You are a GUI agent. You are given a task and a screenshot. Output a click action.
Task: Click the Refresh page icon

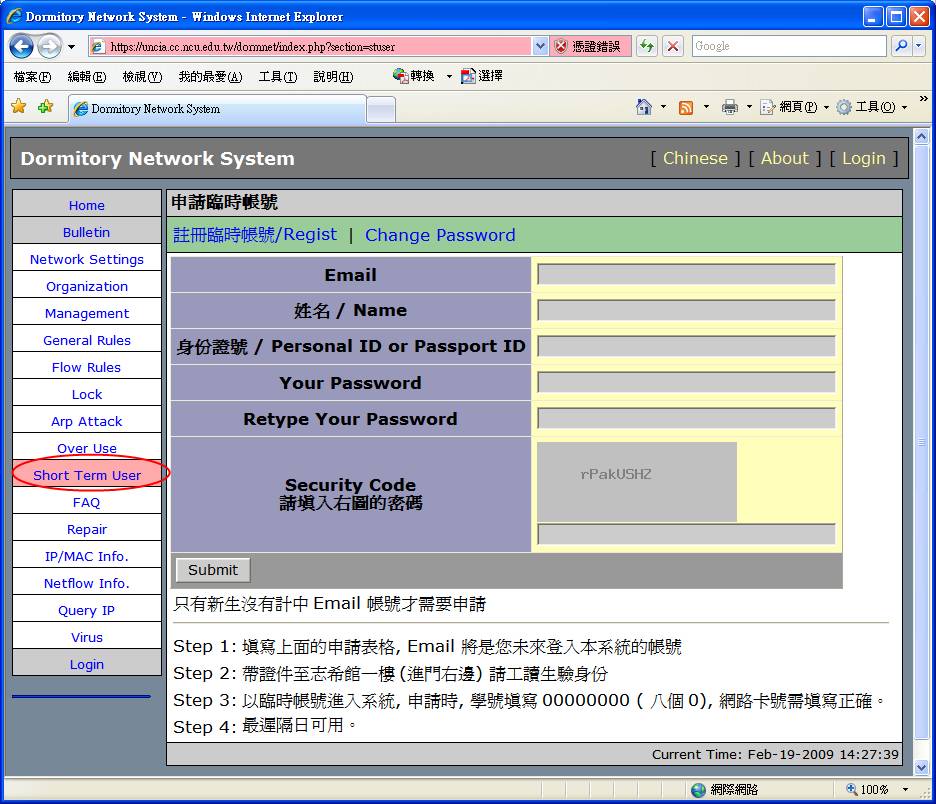(647, 46)
